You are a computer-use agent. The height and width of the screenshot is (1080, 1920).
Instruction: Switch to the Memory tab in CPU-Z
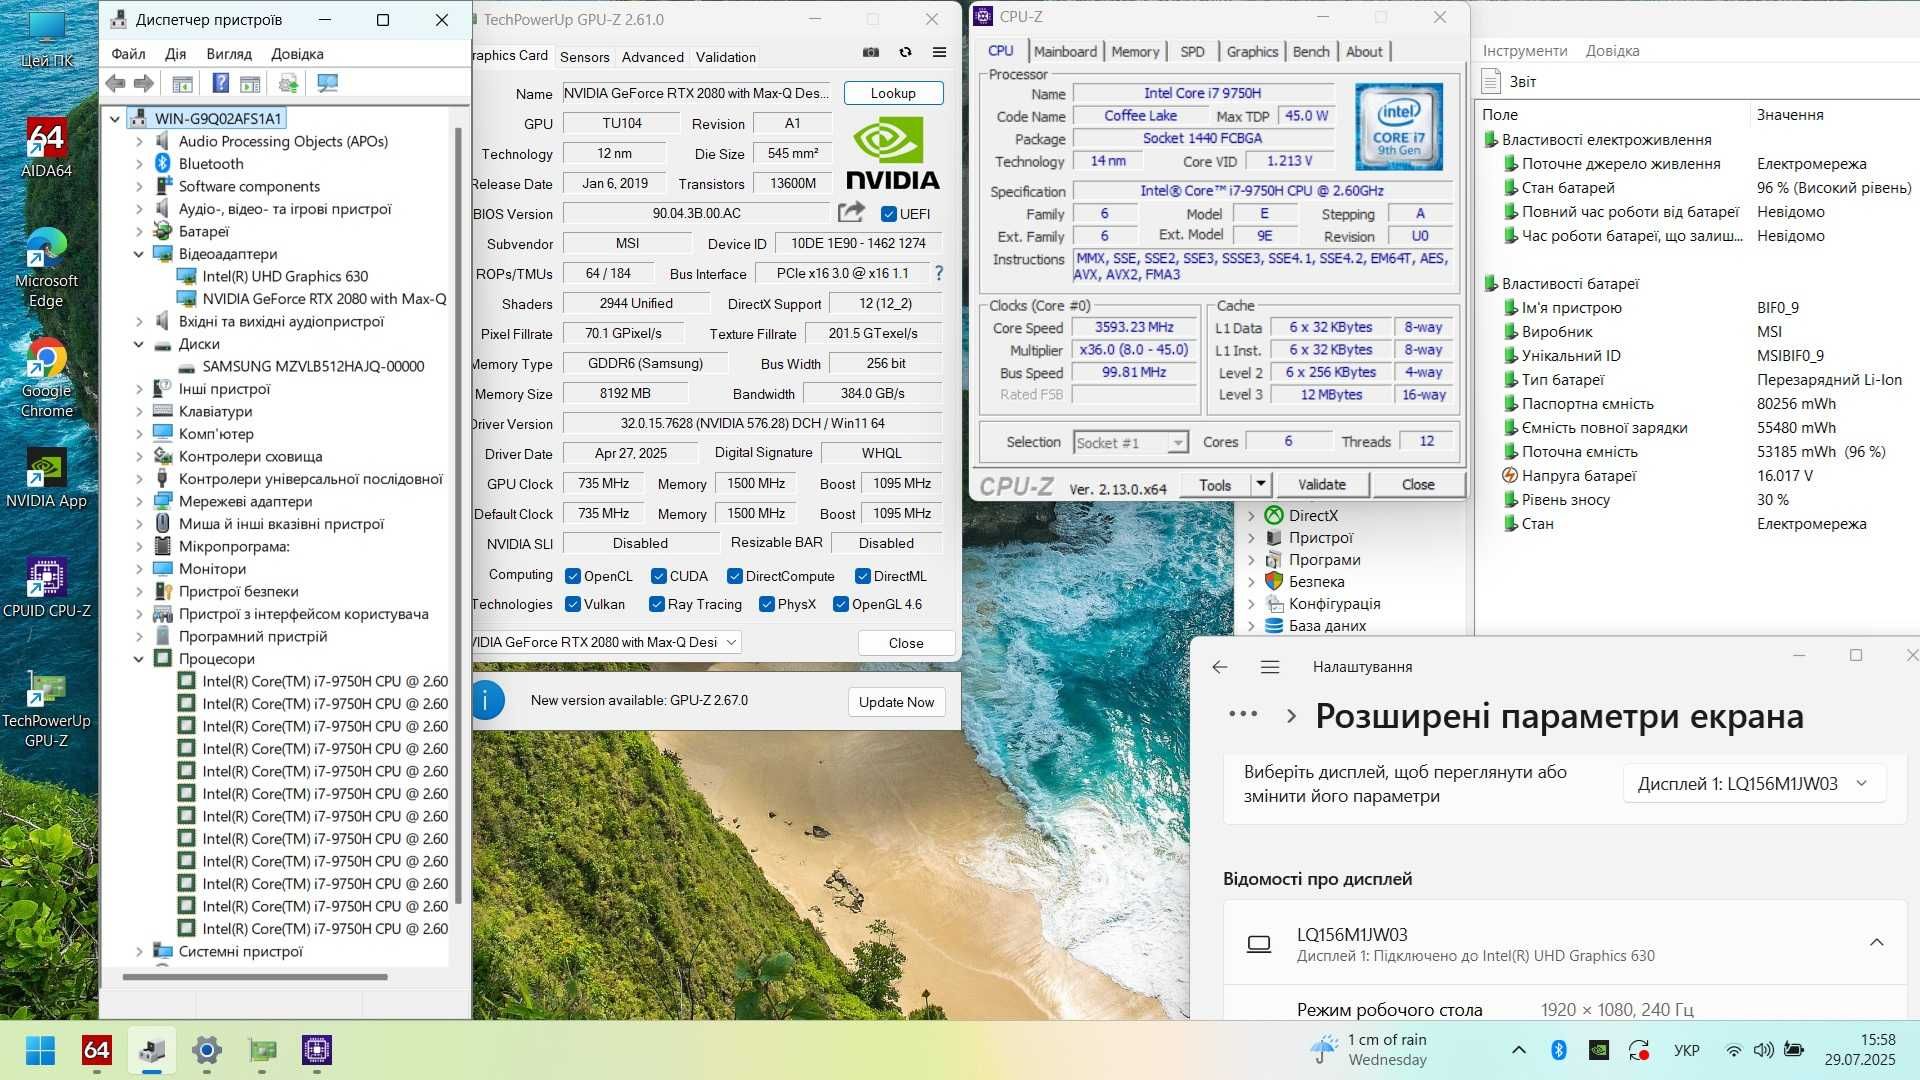point(1135,51)
